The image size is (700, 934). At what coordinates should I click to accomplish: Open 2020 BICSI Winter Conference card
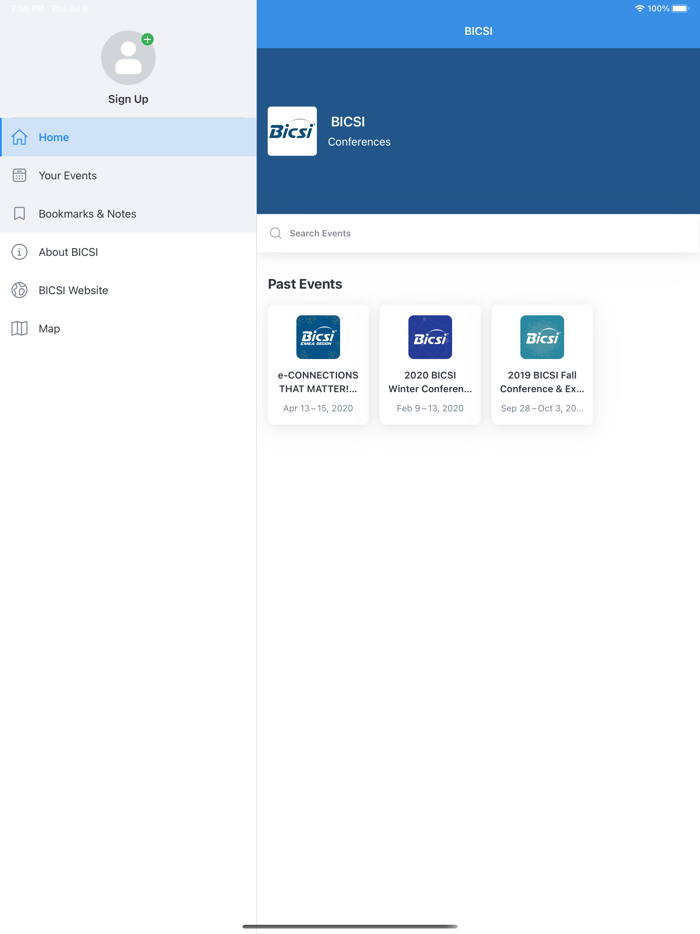coord(430,364)
